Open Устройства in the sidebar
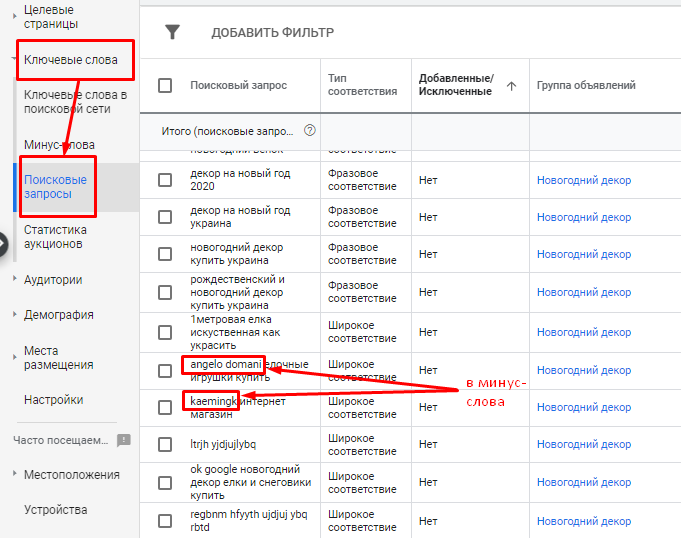 55,509
